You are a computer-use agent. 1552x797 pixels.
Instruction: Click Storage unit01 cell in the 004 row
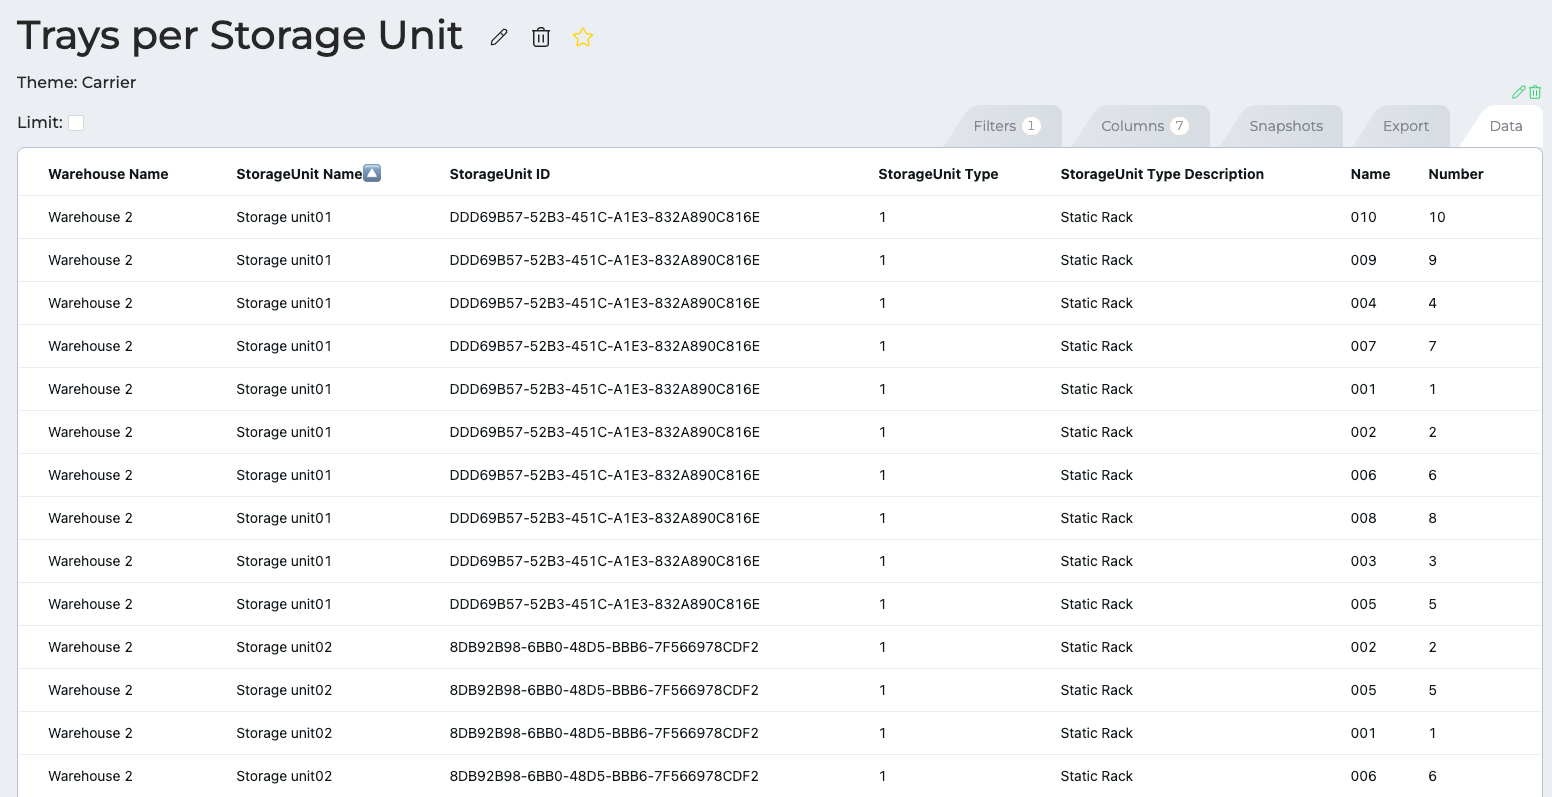(x=284, y=303)
